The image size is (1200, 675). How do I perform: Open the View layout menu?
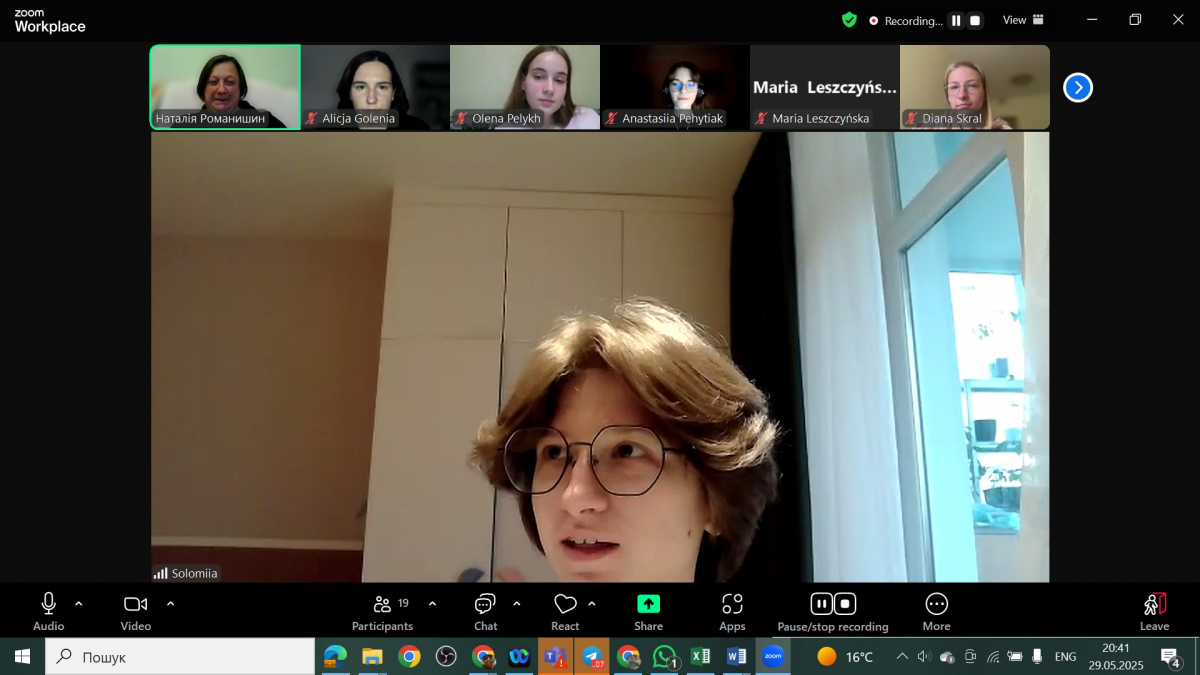(x=1023, y=20)
